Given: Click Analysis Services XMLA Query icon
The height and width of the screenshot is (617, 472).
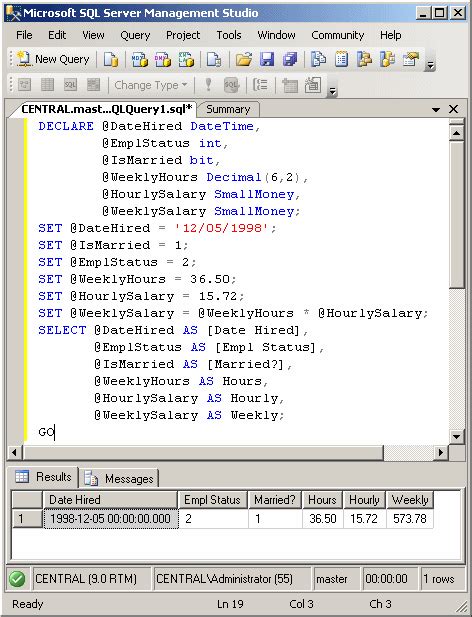Looking at the screenshot, I should click(x=186, y=60).
